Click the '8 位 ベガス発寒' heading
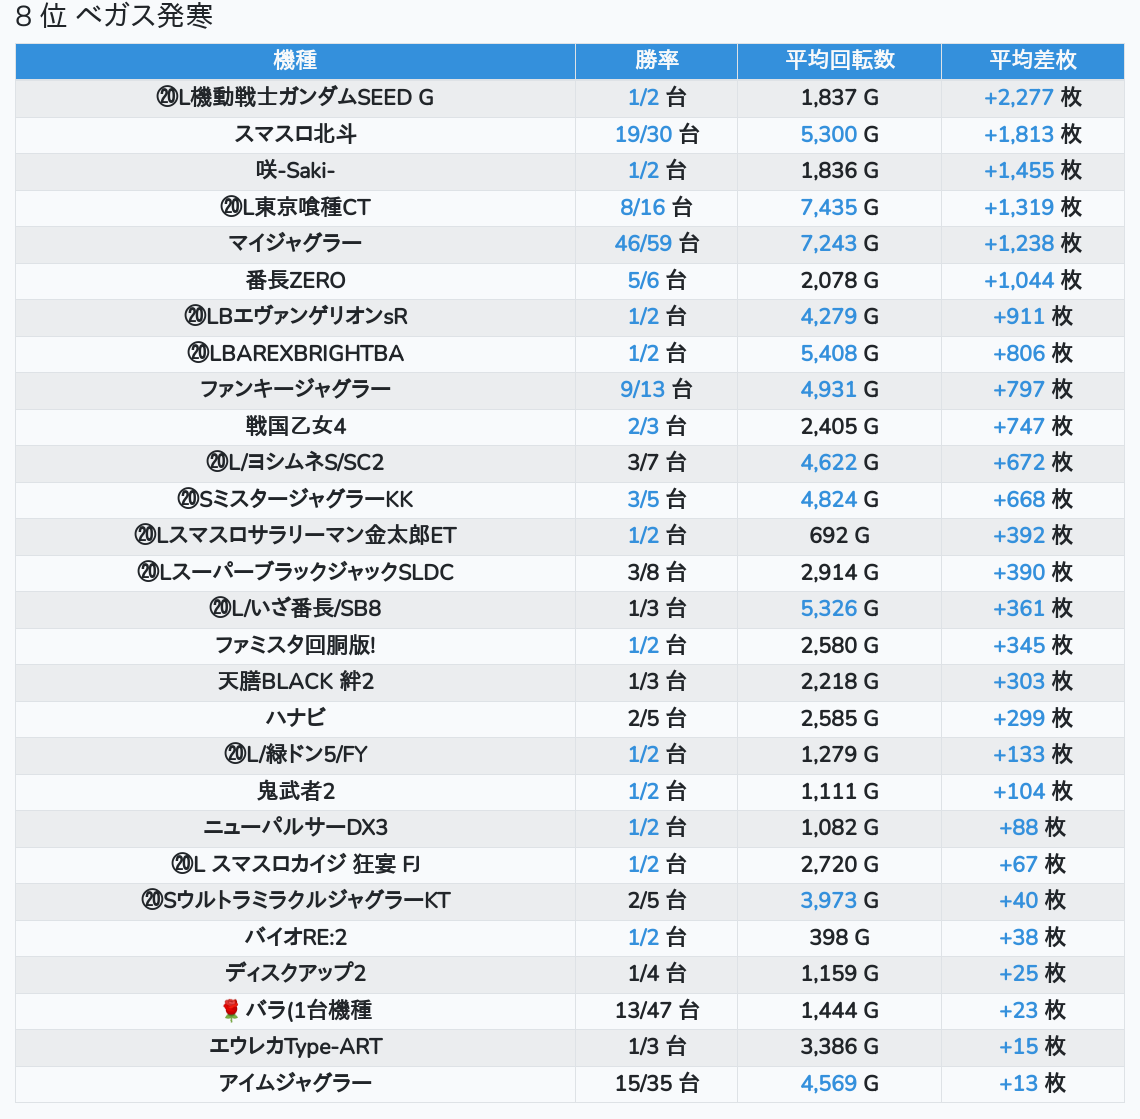The image size is (1140, 1119). pyautogui.click(x=114, y=16)
